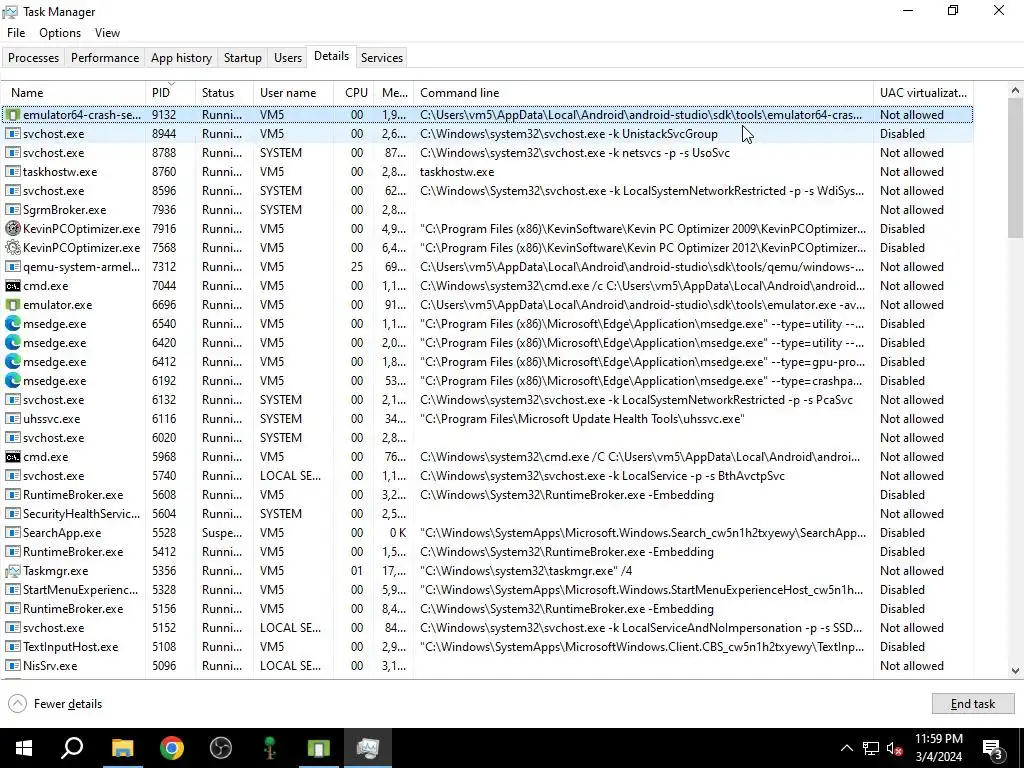Click the TextInputHost.exe process icon

coord(12,647)
